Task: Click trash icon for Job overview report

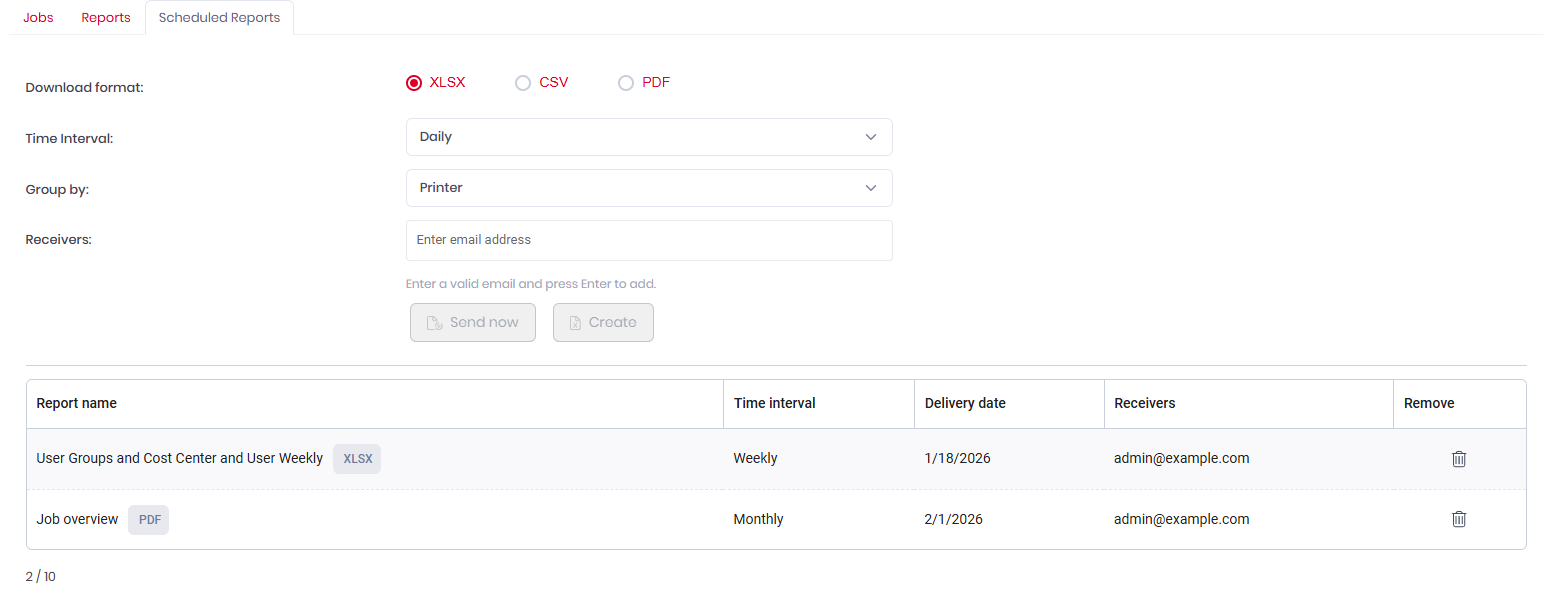Action: [1458, 519]
